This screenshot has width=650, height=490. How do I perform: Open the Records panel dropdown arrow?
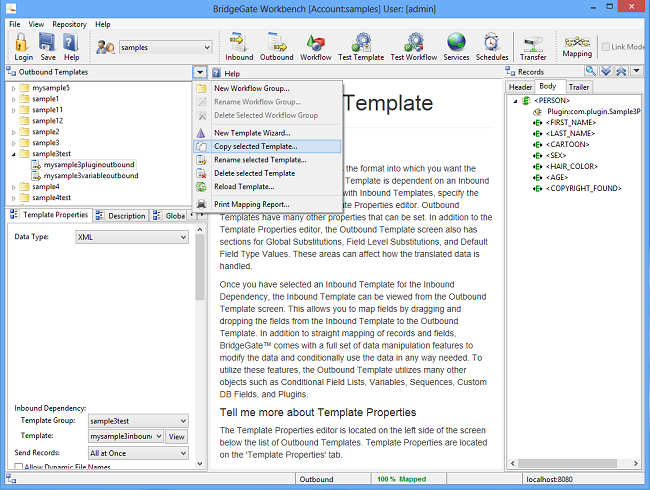tap(636, 71)
